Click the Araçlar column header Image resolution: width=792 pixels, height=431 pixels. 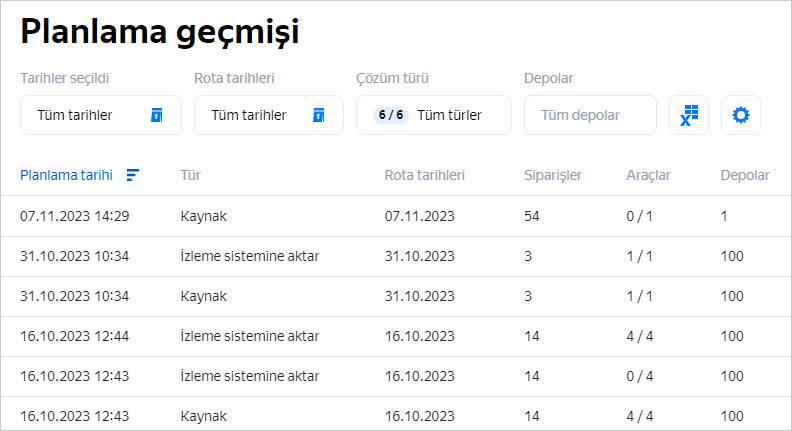click(648, 175)
